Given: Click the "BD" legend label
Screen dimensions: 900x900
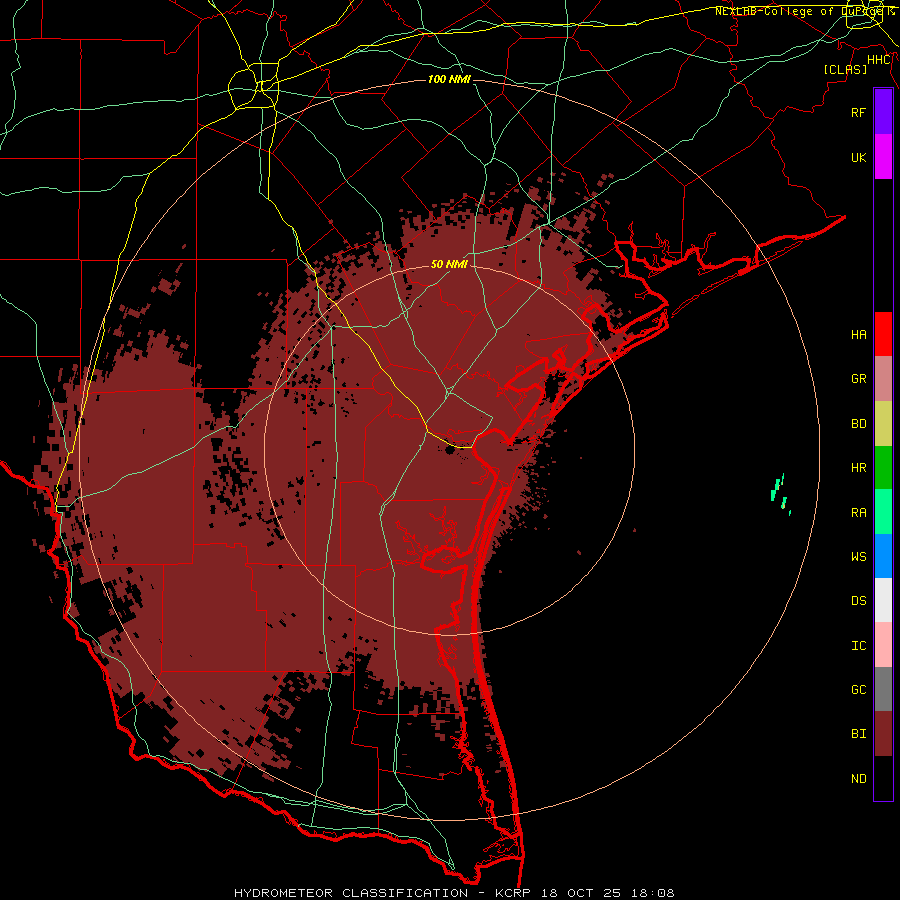Looking at the screenshot, I should click(x=859, y=424).
